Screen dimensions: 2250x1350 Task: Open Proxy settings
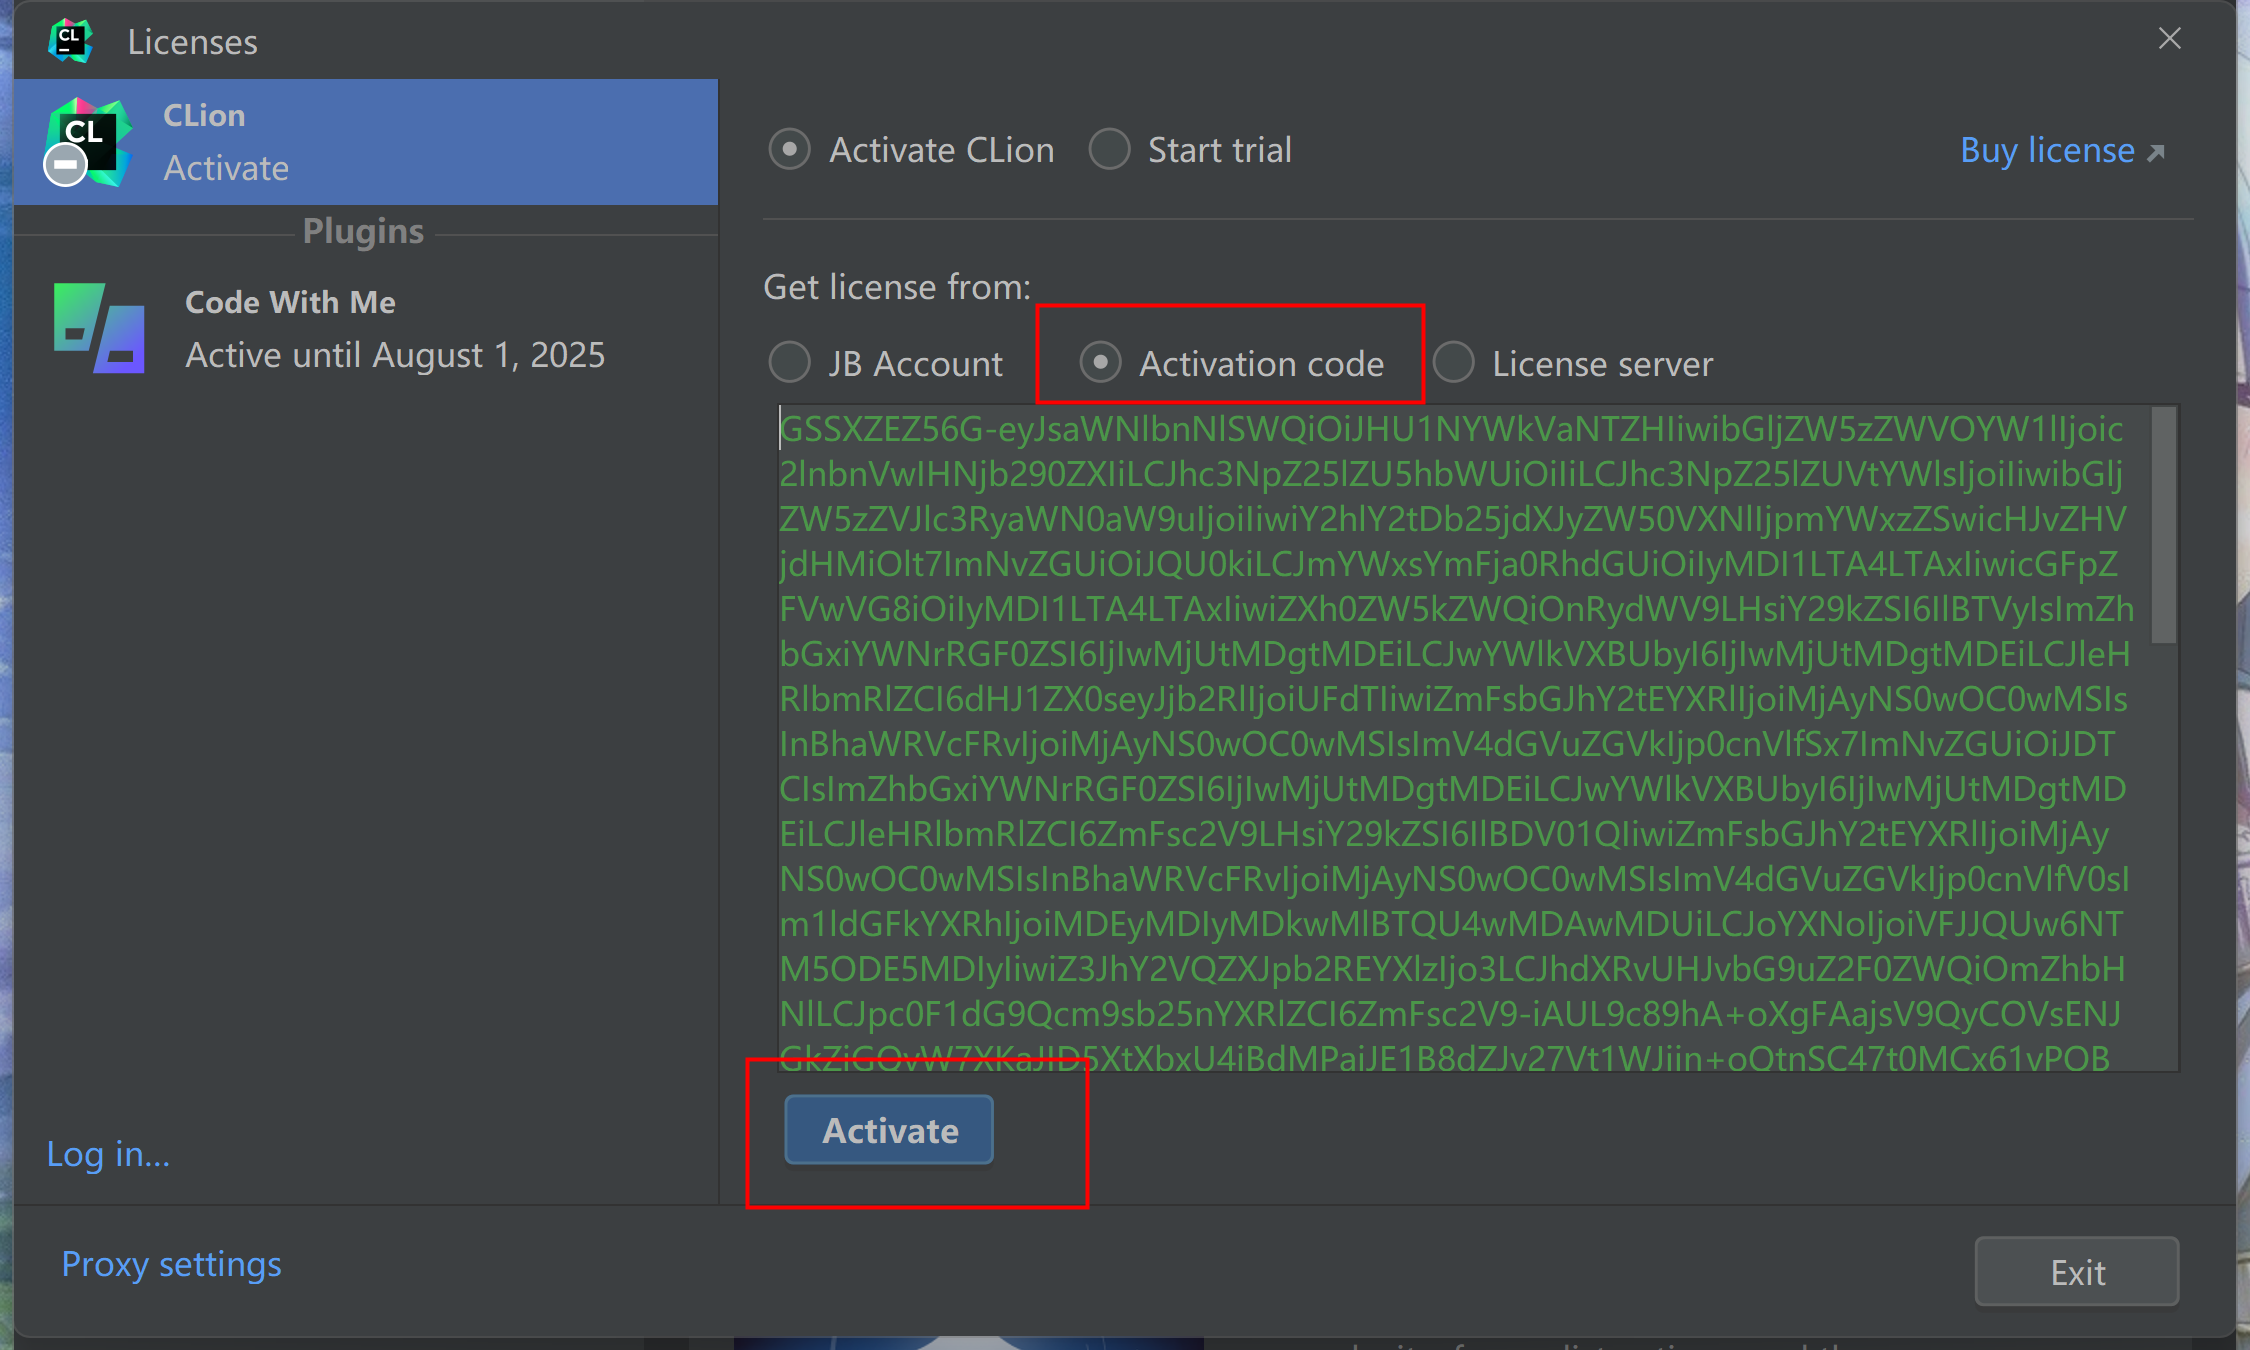tap(171, 1264)
